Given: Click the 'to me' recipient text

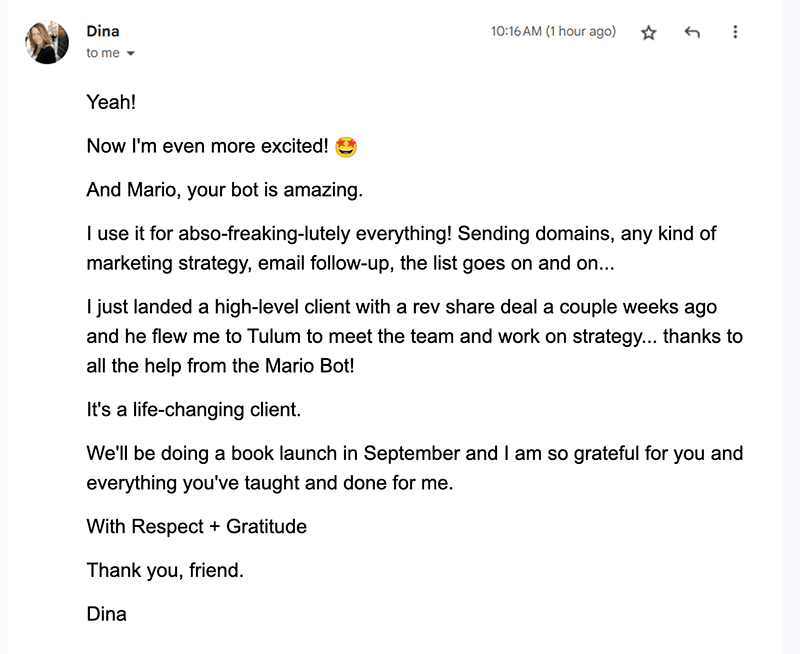Looking at the screenshot, I should (103, 54).
